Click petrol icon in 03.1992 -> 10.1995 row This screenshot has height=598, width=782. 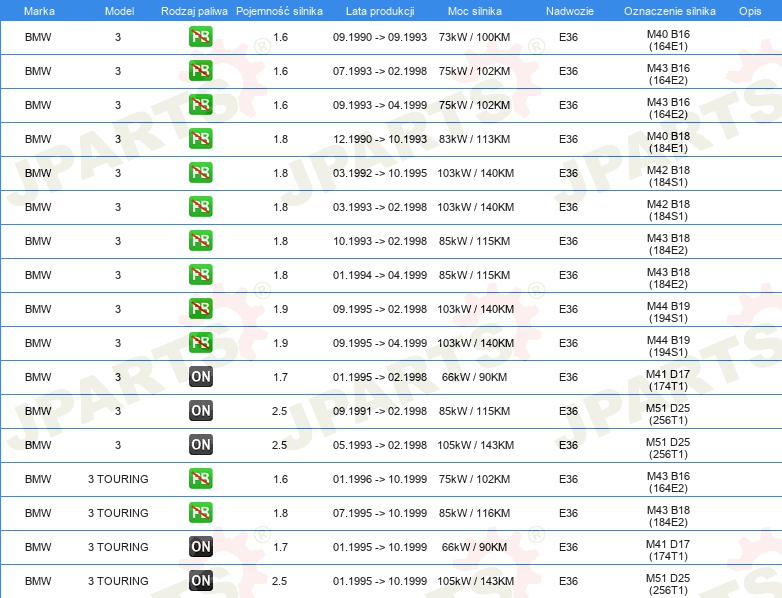(200, 173)
